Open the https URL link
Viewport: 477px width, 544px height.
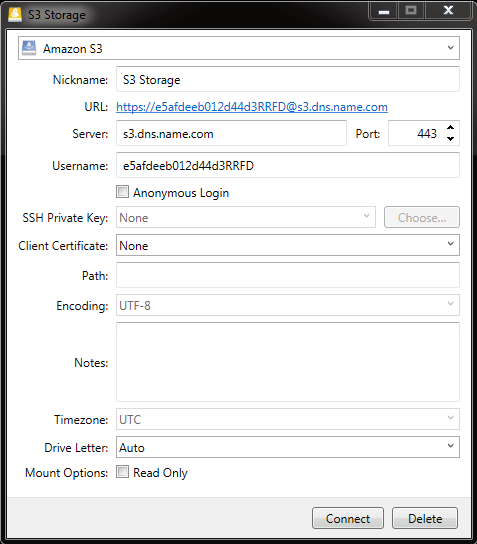point(252,107)
